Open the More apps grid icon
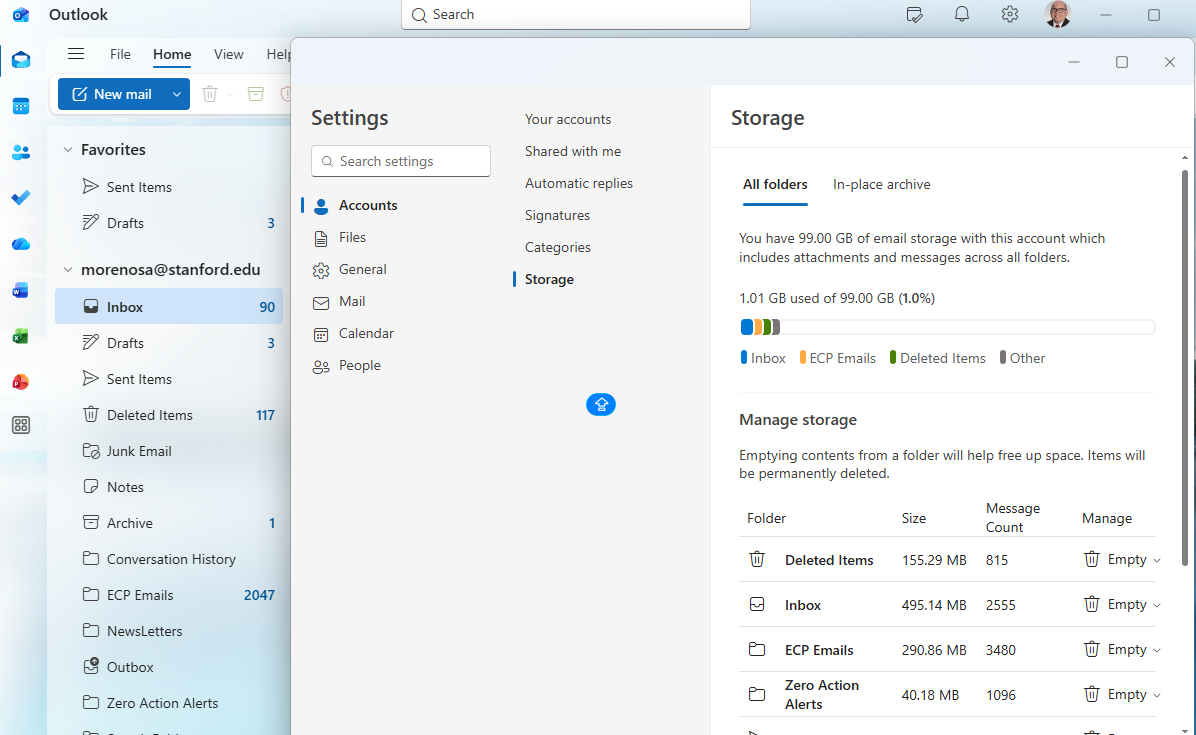The image size is (1196, 735). pyautogui.click(x=21, y=425)
